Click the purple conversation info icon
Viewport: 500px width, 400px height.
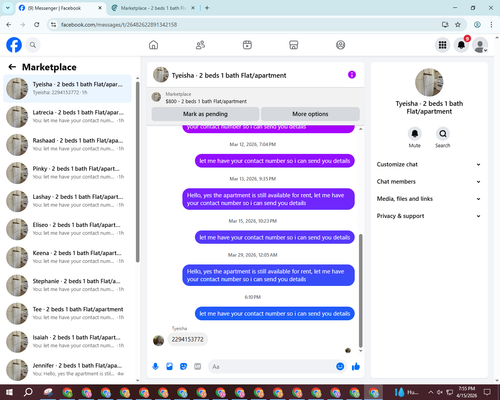[352, 75]
